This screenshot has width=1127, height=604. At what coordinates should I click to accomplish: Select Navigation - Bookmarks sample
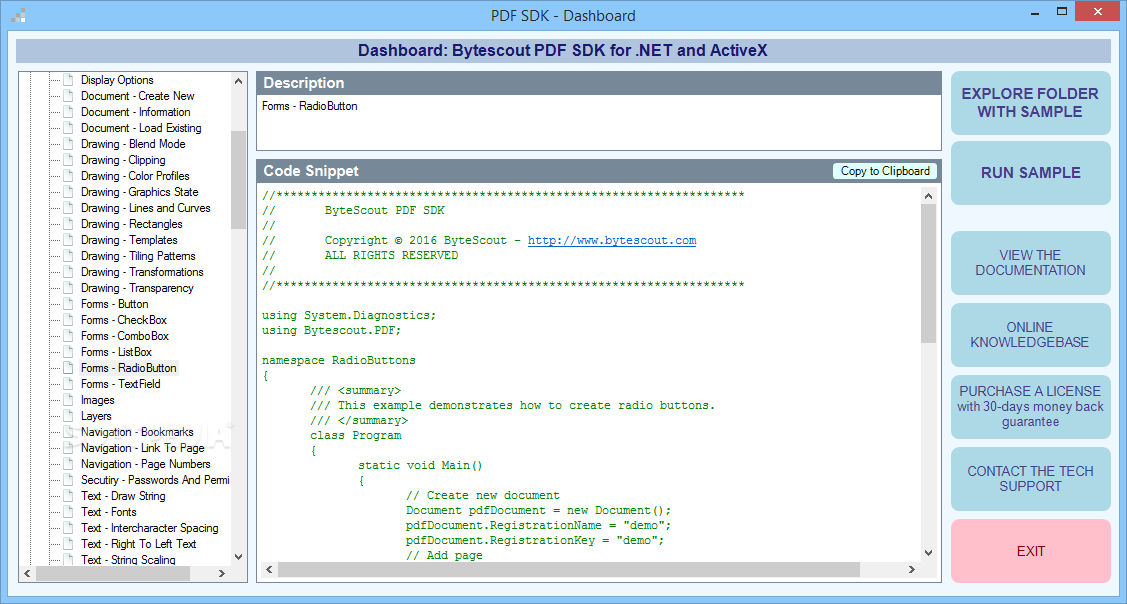(137, 432)
